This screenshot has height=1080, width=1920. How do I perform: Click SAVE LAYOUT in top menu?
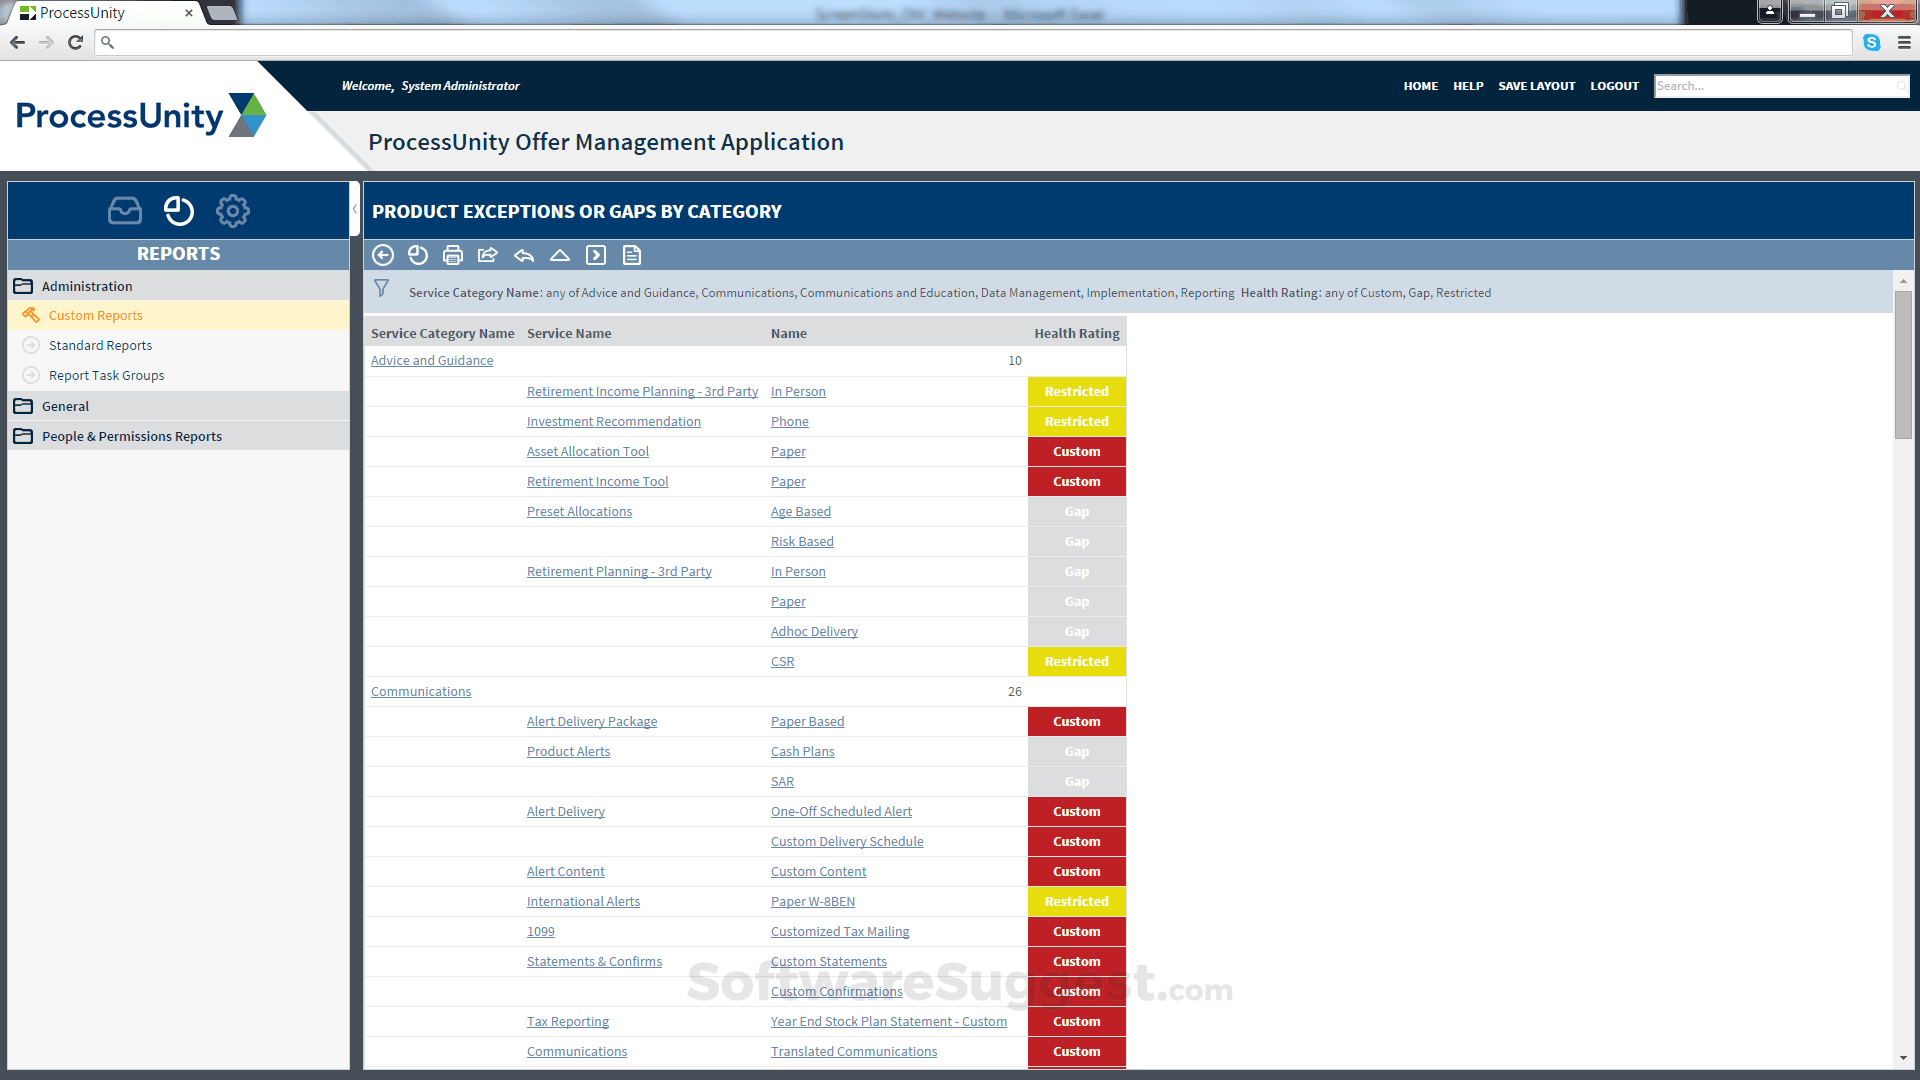1536,86
